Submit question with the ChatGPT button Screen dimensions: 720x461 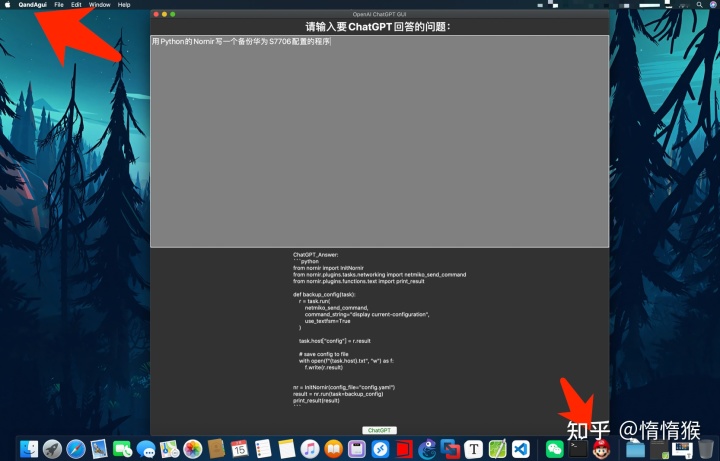click(379, 430)
